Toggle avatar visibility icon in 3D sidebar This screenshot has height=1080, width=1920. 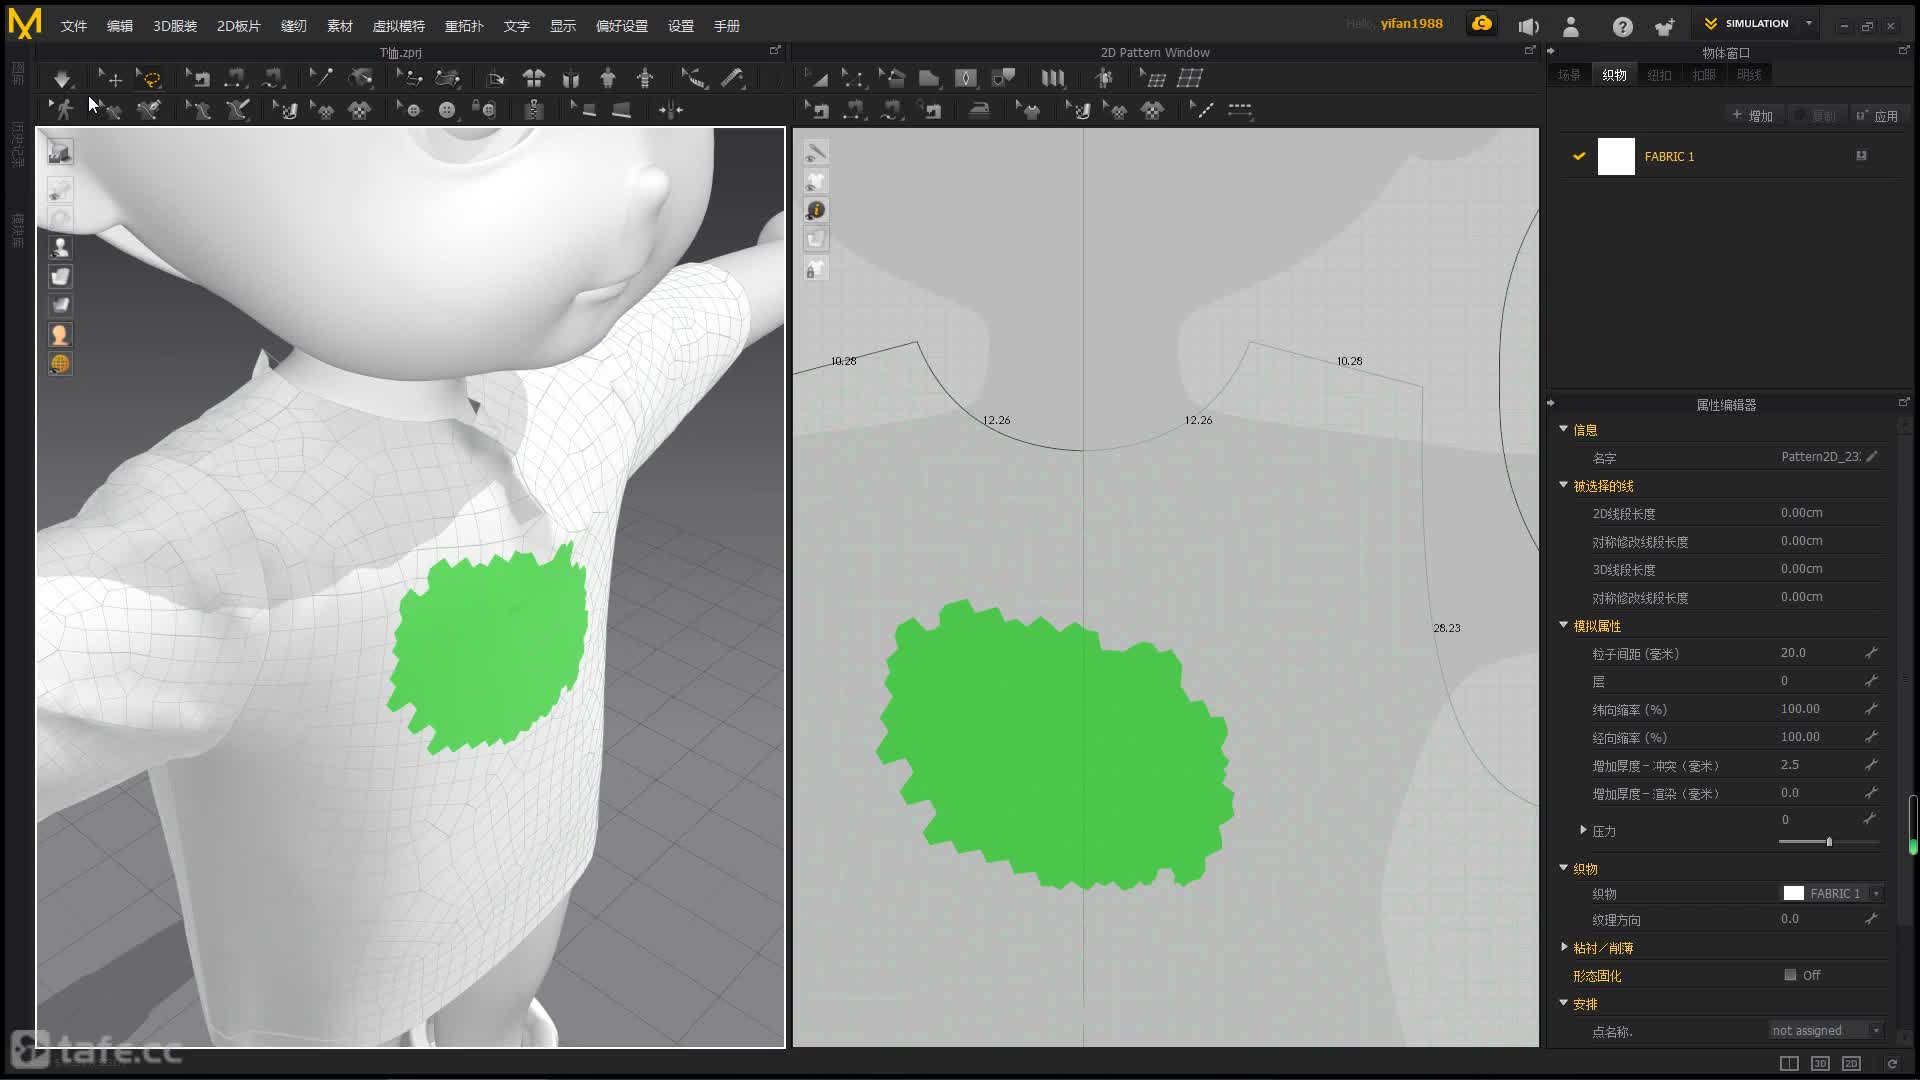click(x=60, y=247)
